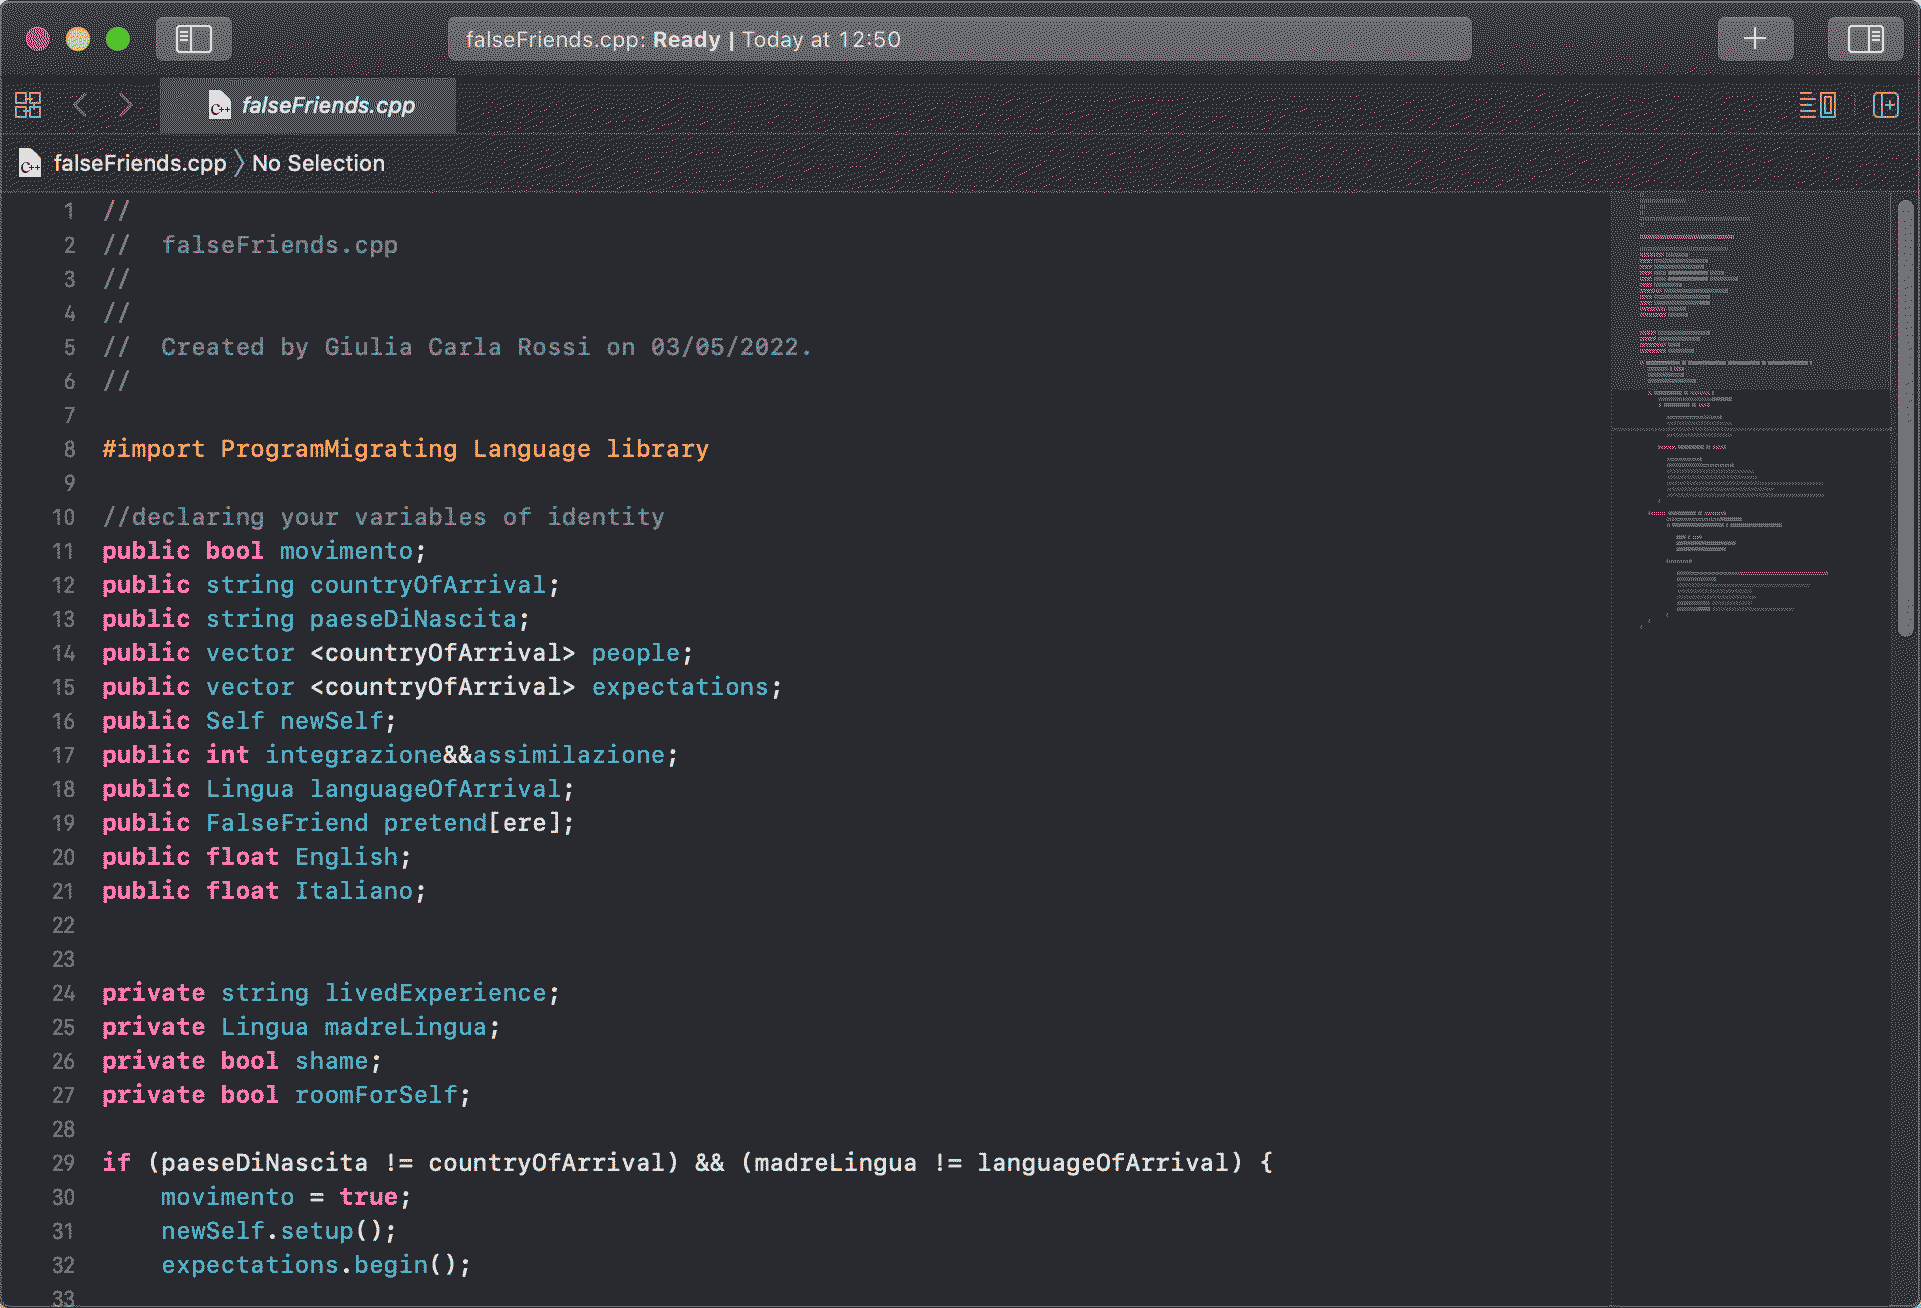
Task: Open related items via C++ icon in jump bar
Action: (x=30, y=163)
